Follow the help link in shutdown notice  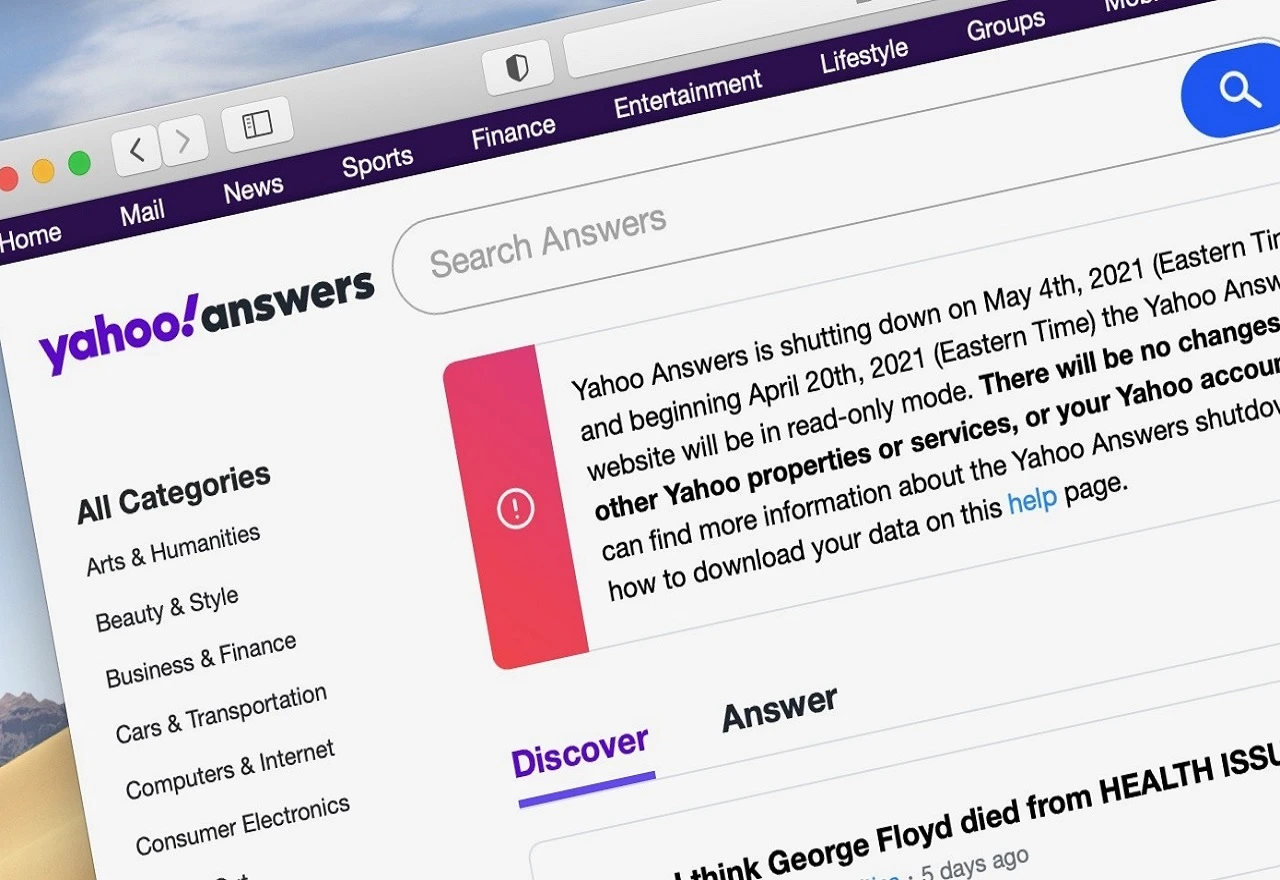[1032, 500]
